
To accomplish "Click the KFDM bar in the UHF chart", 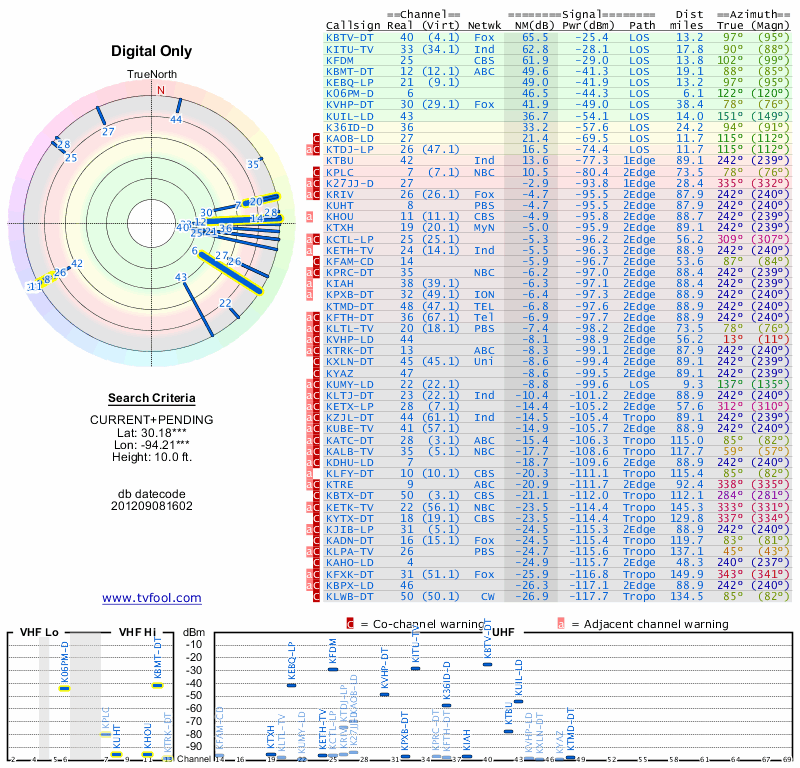I will 333,669.
